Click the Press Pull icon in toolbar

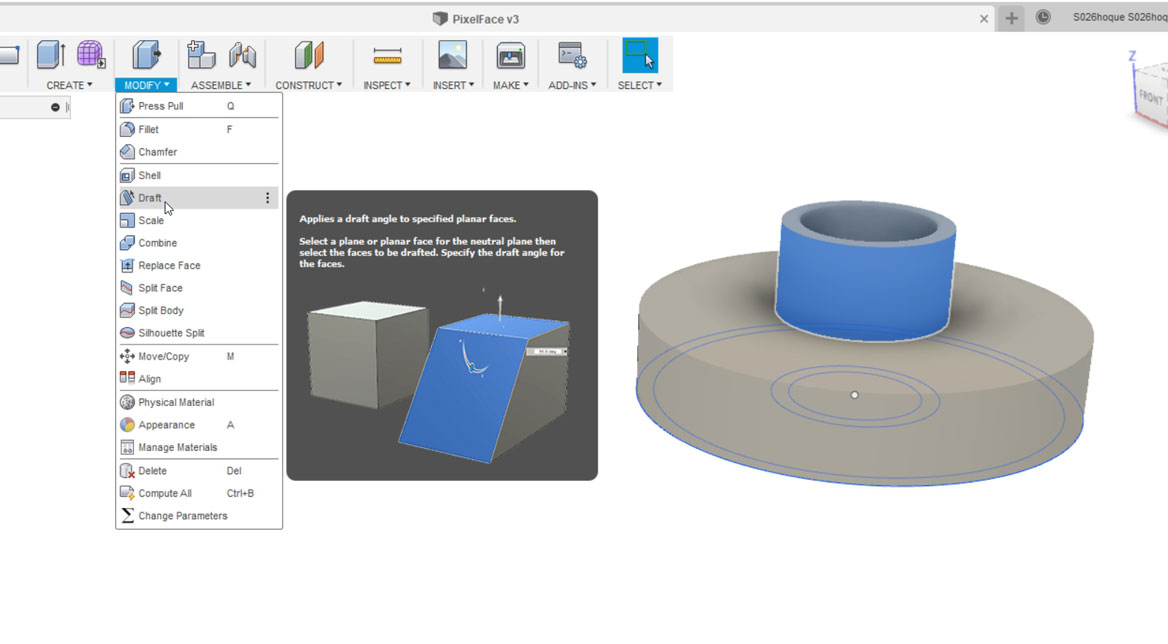[146, 55]
